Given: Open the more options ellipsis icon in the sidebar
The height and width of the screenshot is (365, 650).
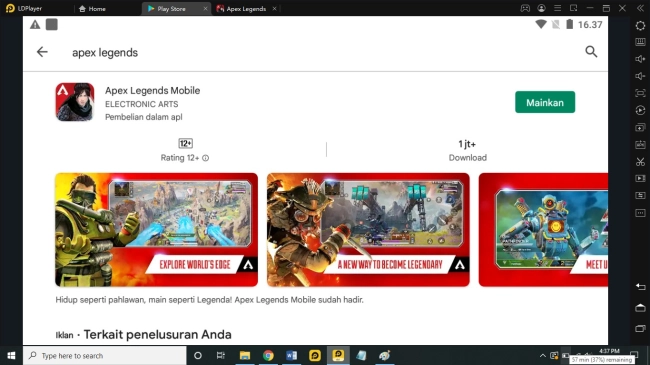Looking at the screenshot, I should tap(640, 213).
